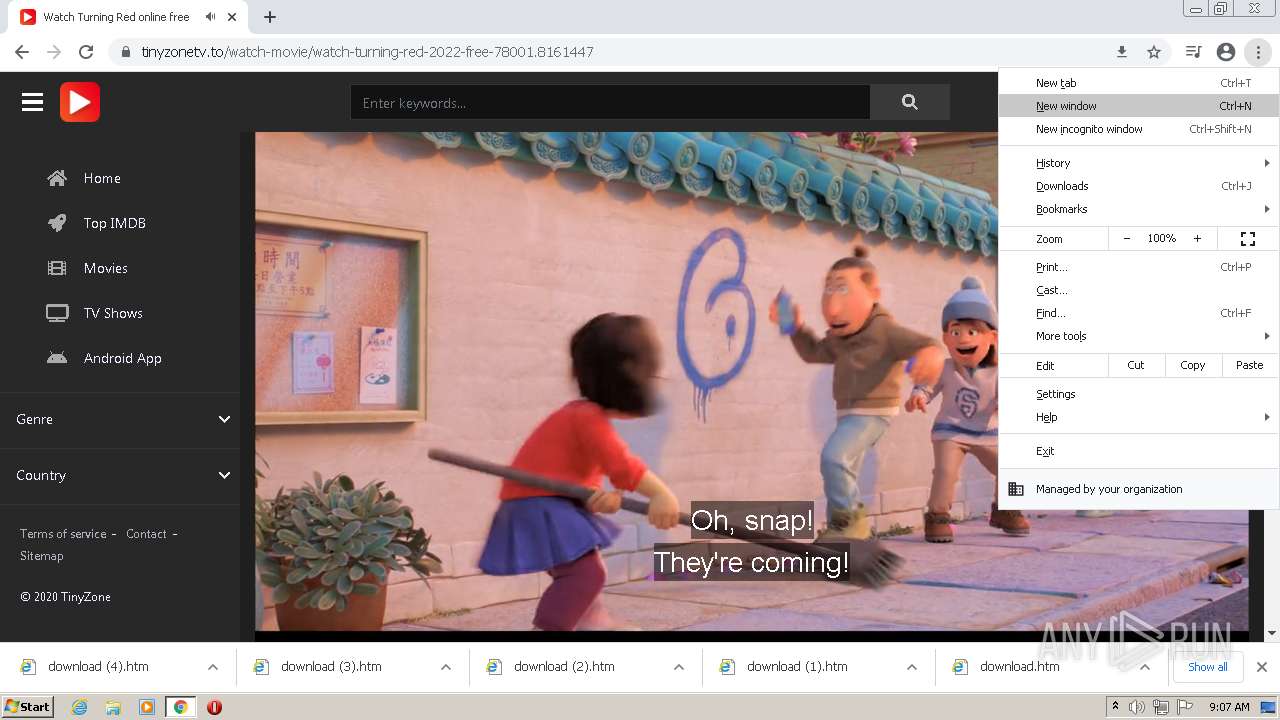
Task: Close the downloads bar
Action: (1262, 667)
